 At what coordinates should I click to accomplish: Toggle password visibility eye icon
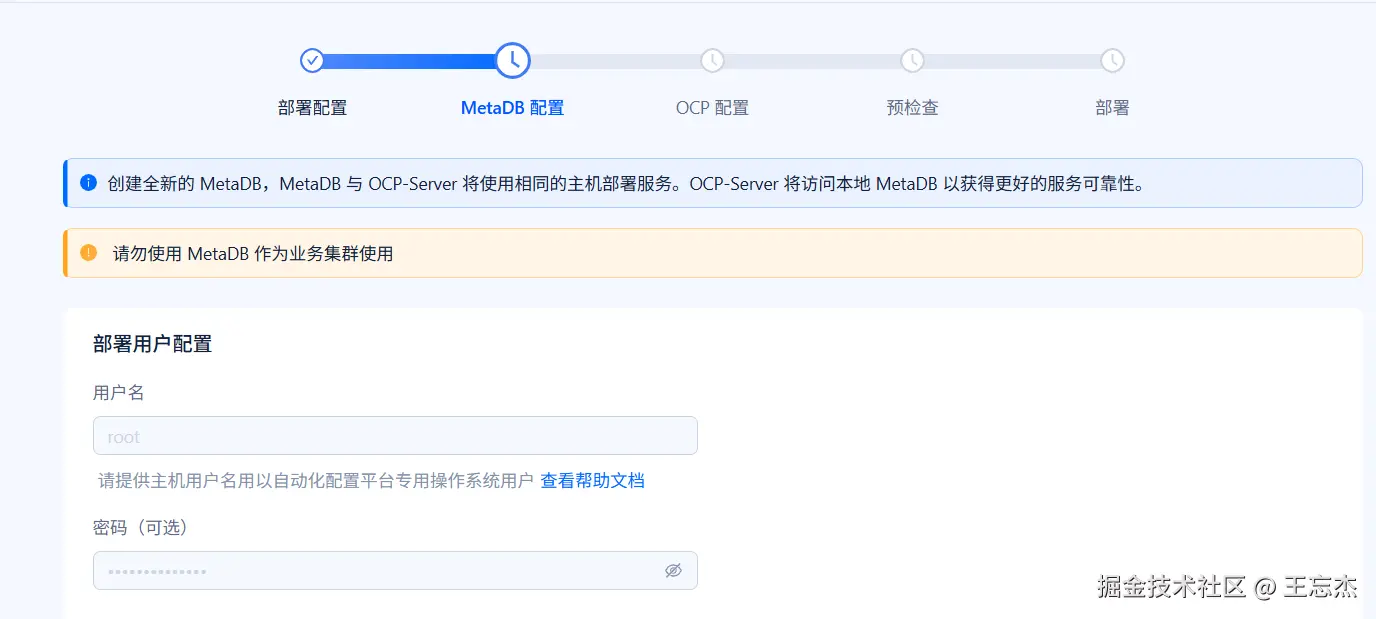(x=673, y=570)
